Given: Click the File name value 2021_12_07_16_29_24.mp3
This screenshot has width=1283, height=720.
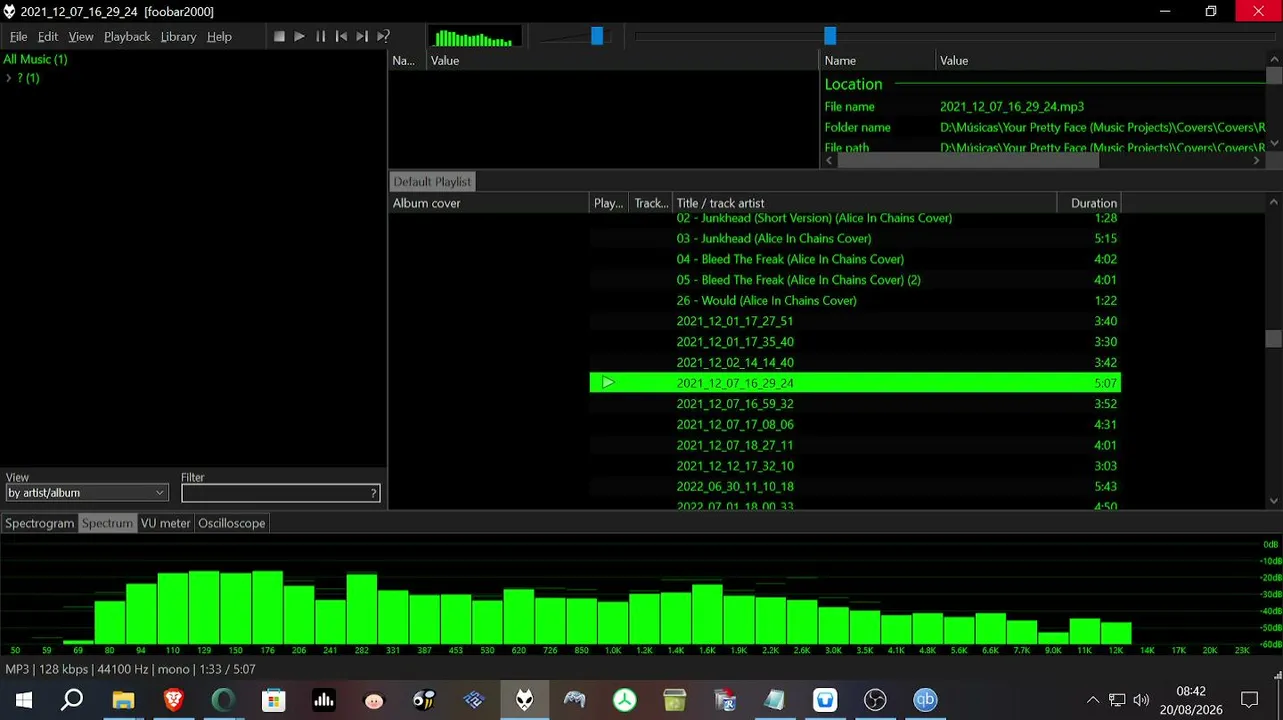Looking at the screenshot, I should pyautogui.click(x=1012, y=107).
